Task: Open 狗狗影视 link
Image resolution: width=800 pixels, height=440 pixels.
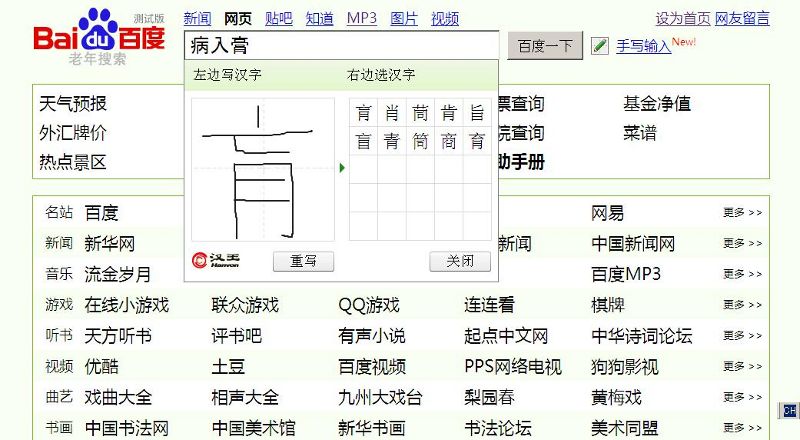Action: (x=625, y=366)
